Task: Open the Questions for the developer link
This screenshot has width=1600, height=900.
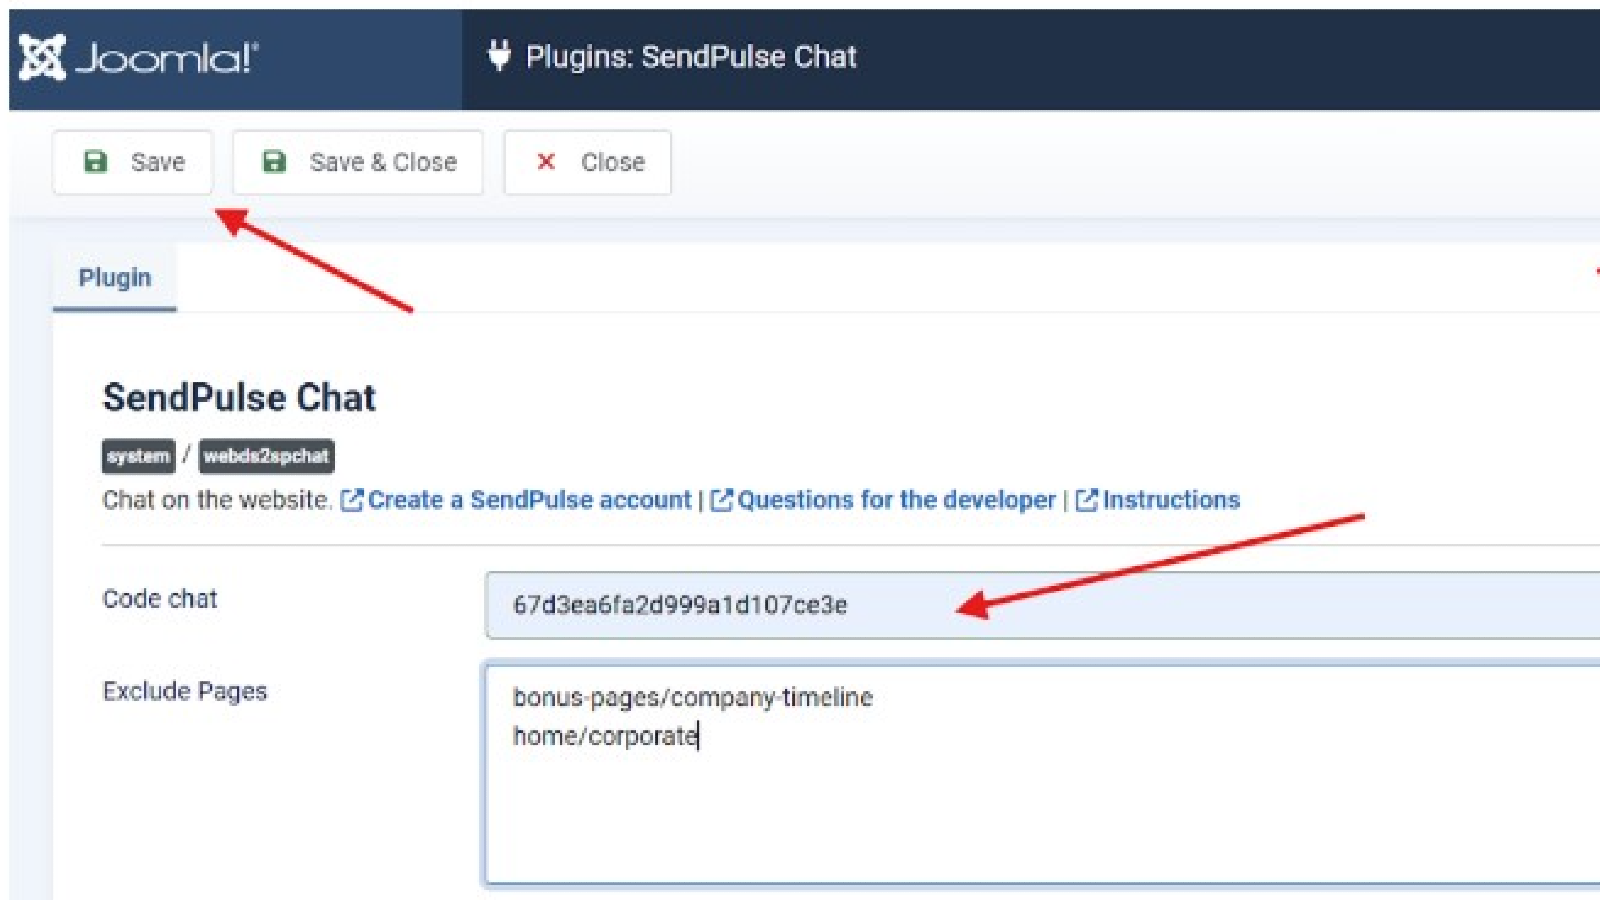Action: pyautogui.click(x=896, y=500)
